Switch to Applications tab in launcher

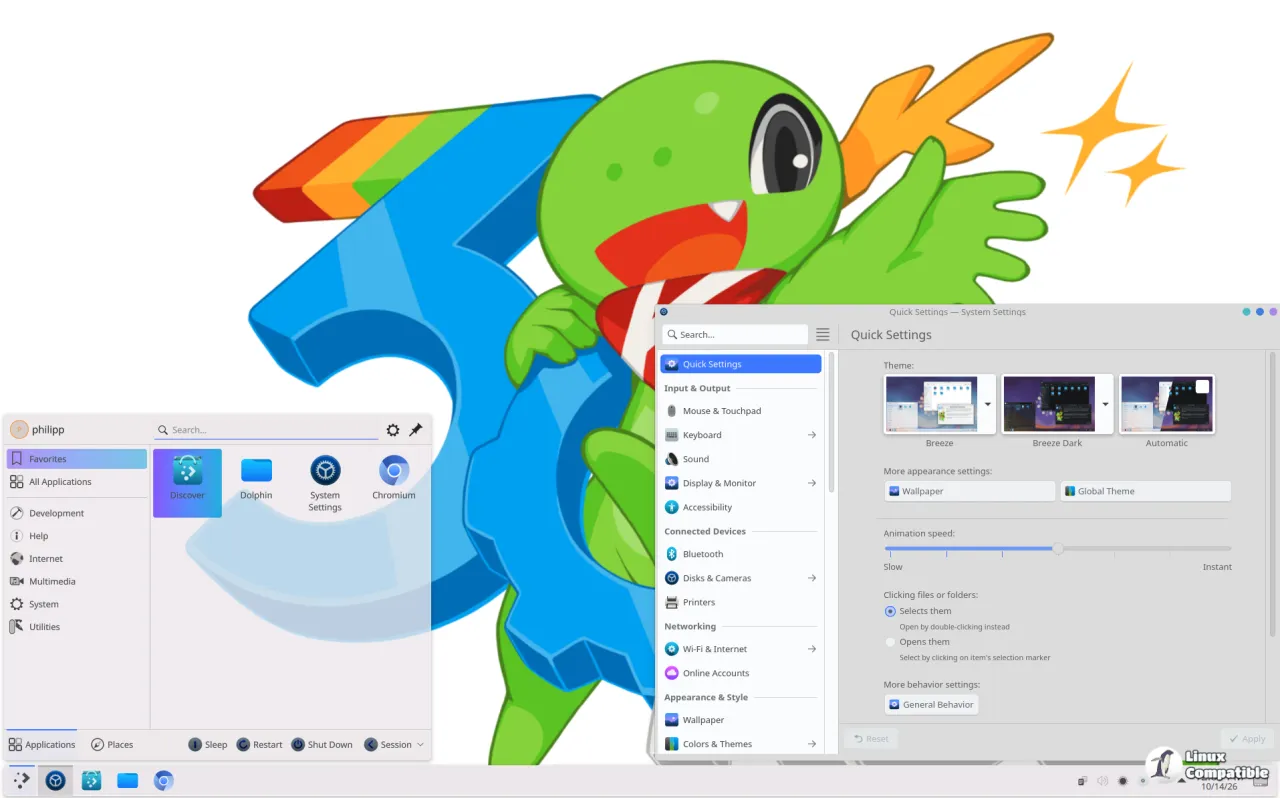point(42,745)
